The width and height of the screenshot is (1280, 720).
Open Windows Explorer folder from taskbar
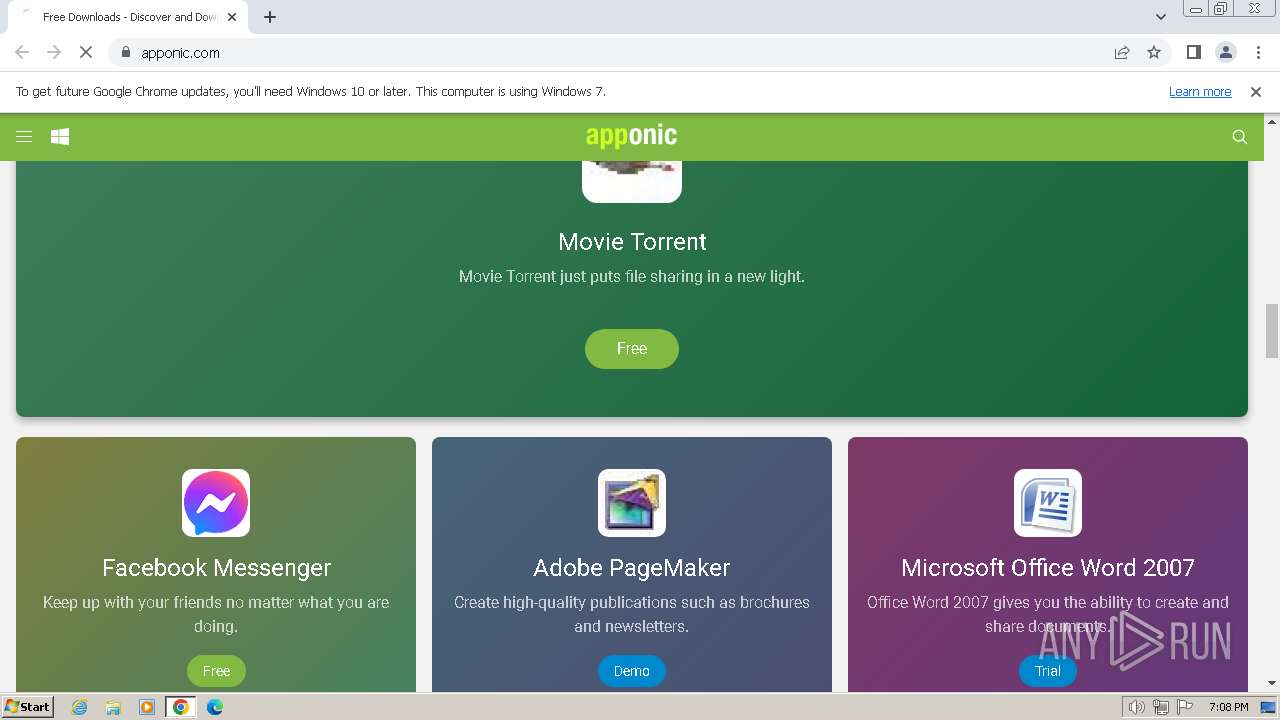113,707
